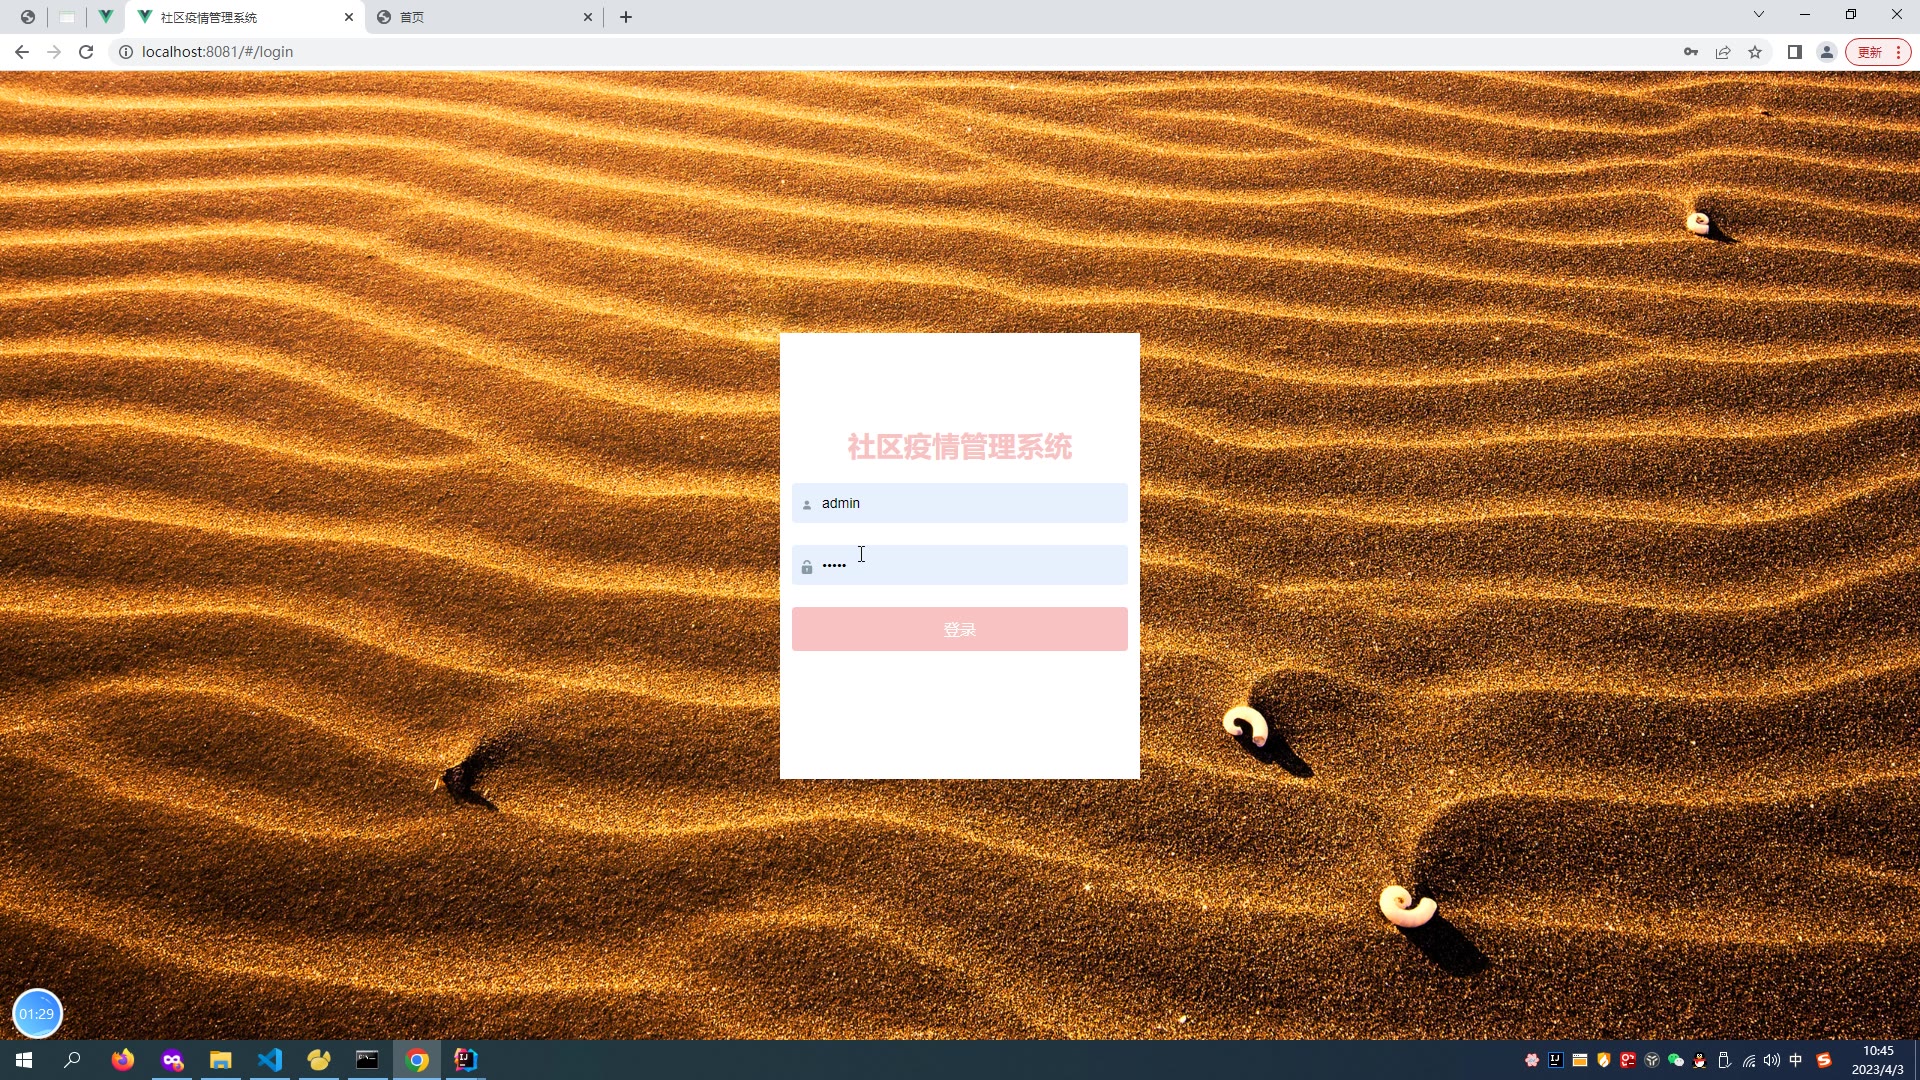The height and width of the screenshot is (1080, 1920).
Task: Open the red sync tray icon
Action: coord(1628,1060)
